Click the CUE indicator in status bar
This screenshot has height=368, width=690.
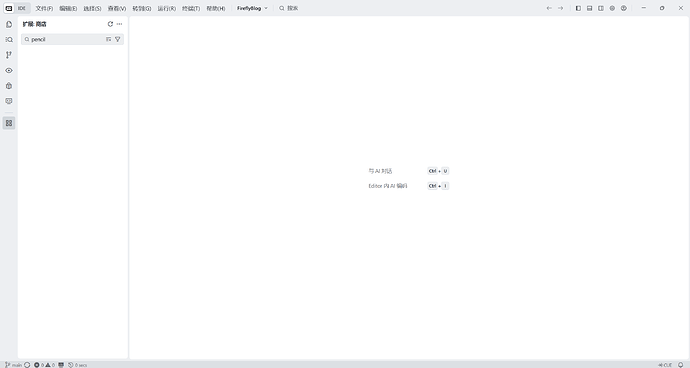665,365
